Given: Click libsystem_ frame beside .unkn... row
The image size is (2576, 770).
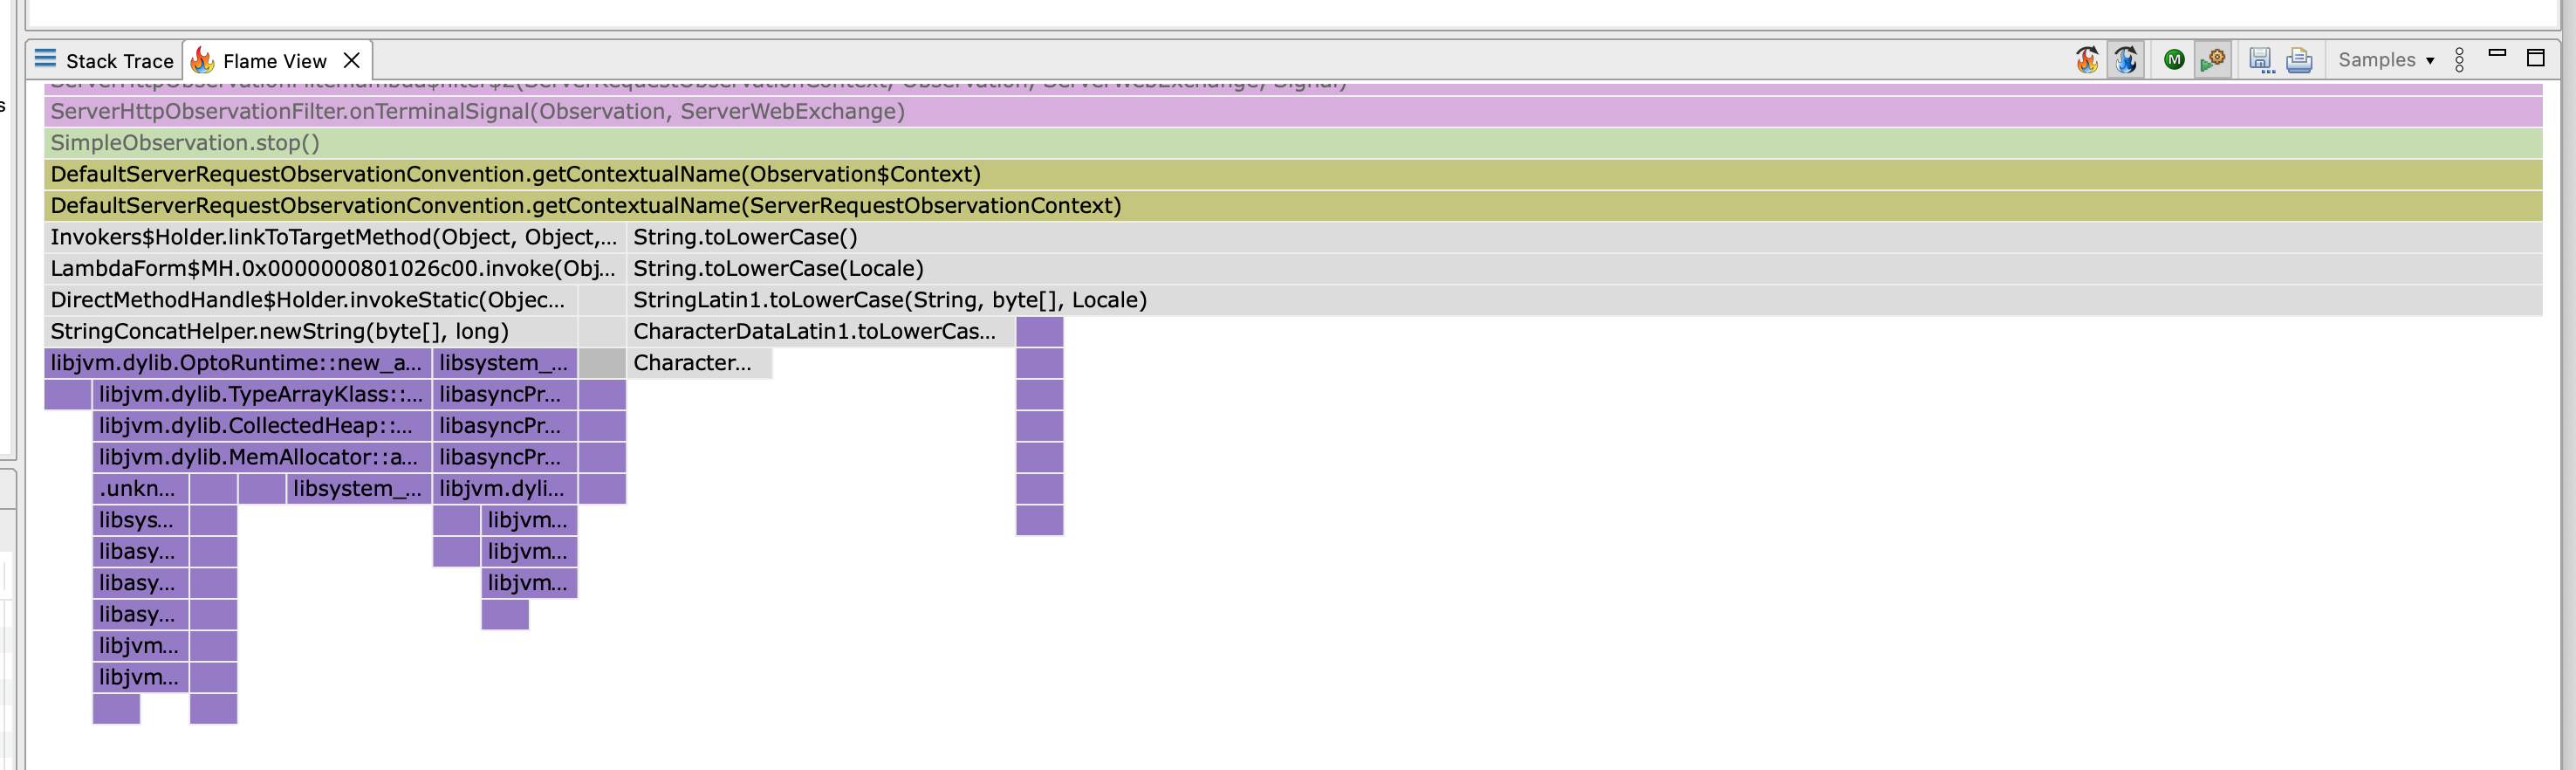Looking at the screenshot, I should (359, 489).
